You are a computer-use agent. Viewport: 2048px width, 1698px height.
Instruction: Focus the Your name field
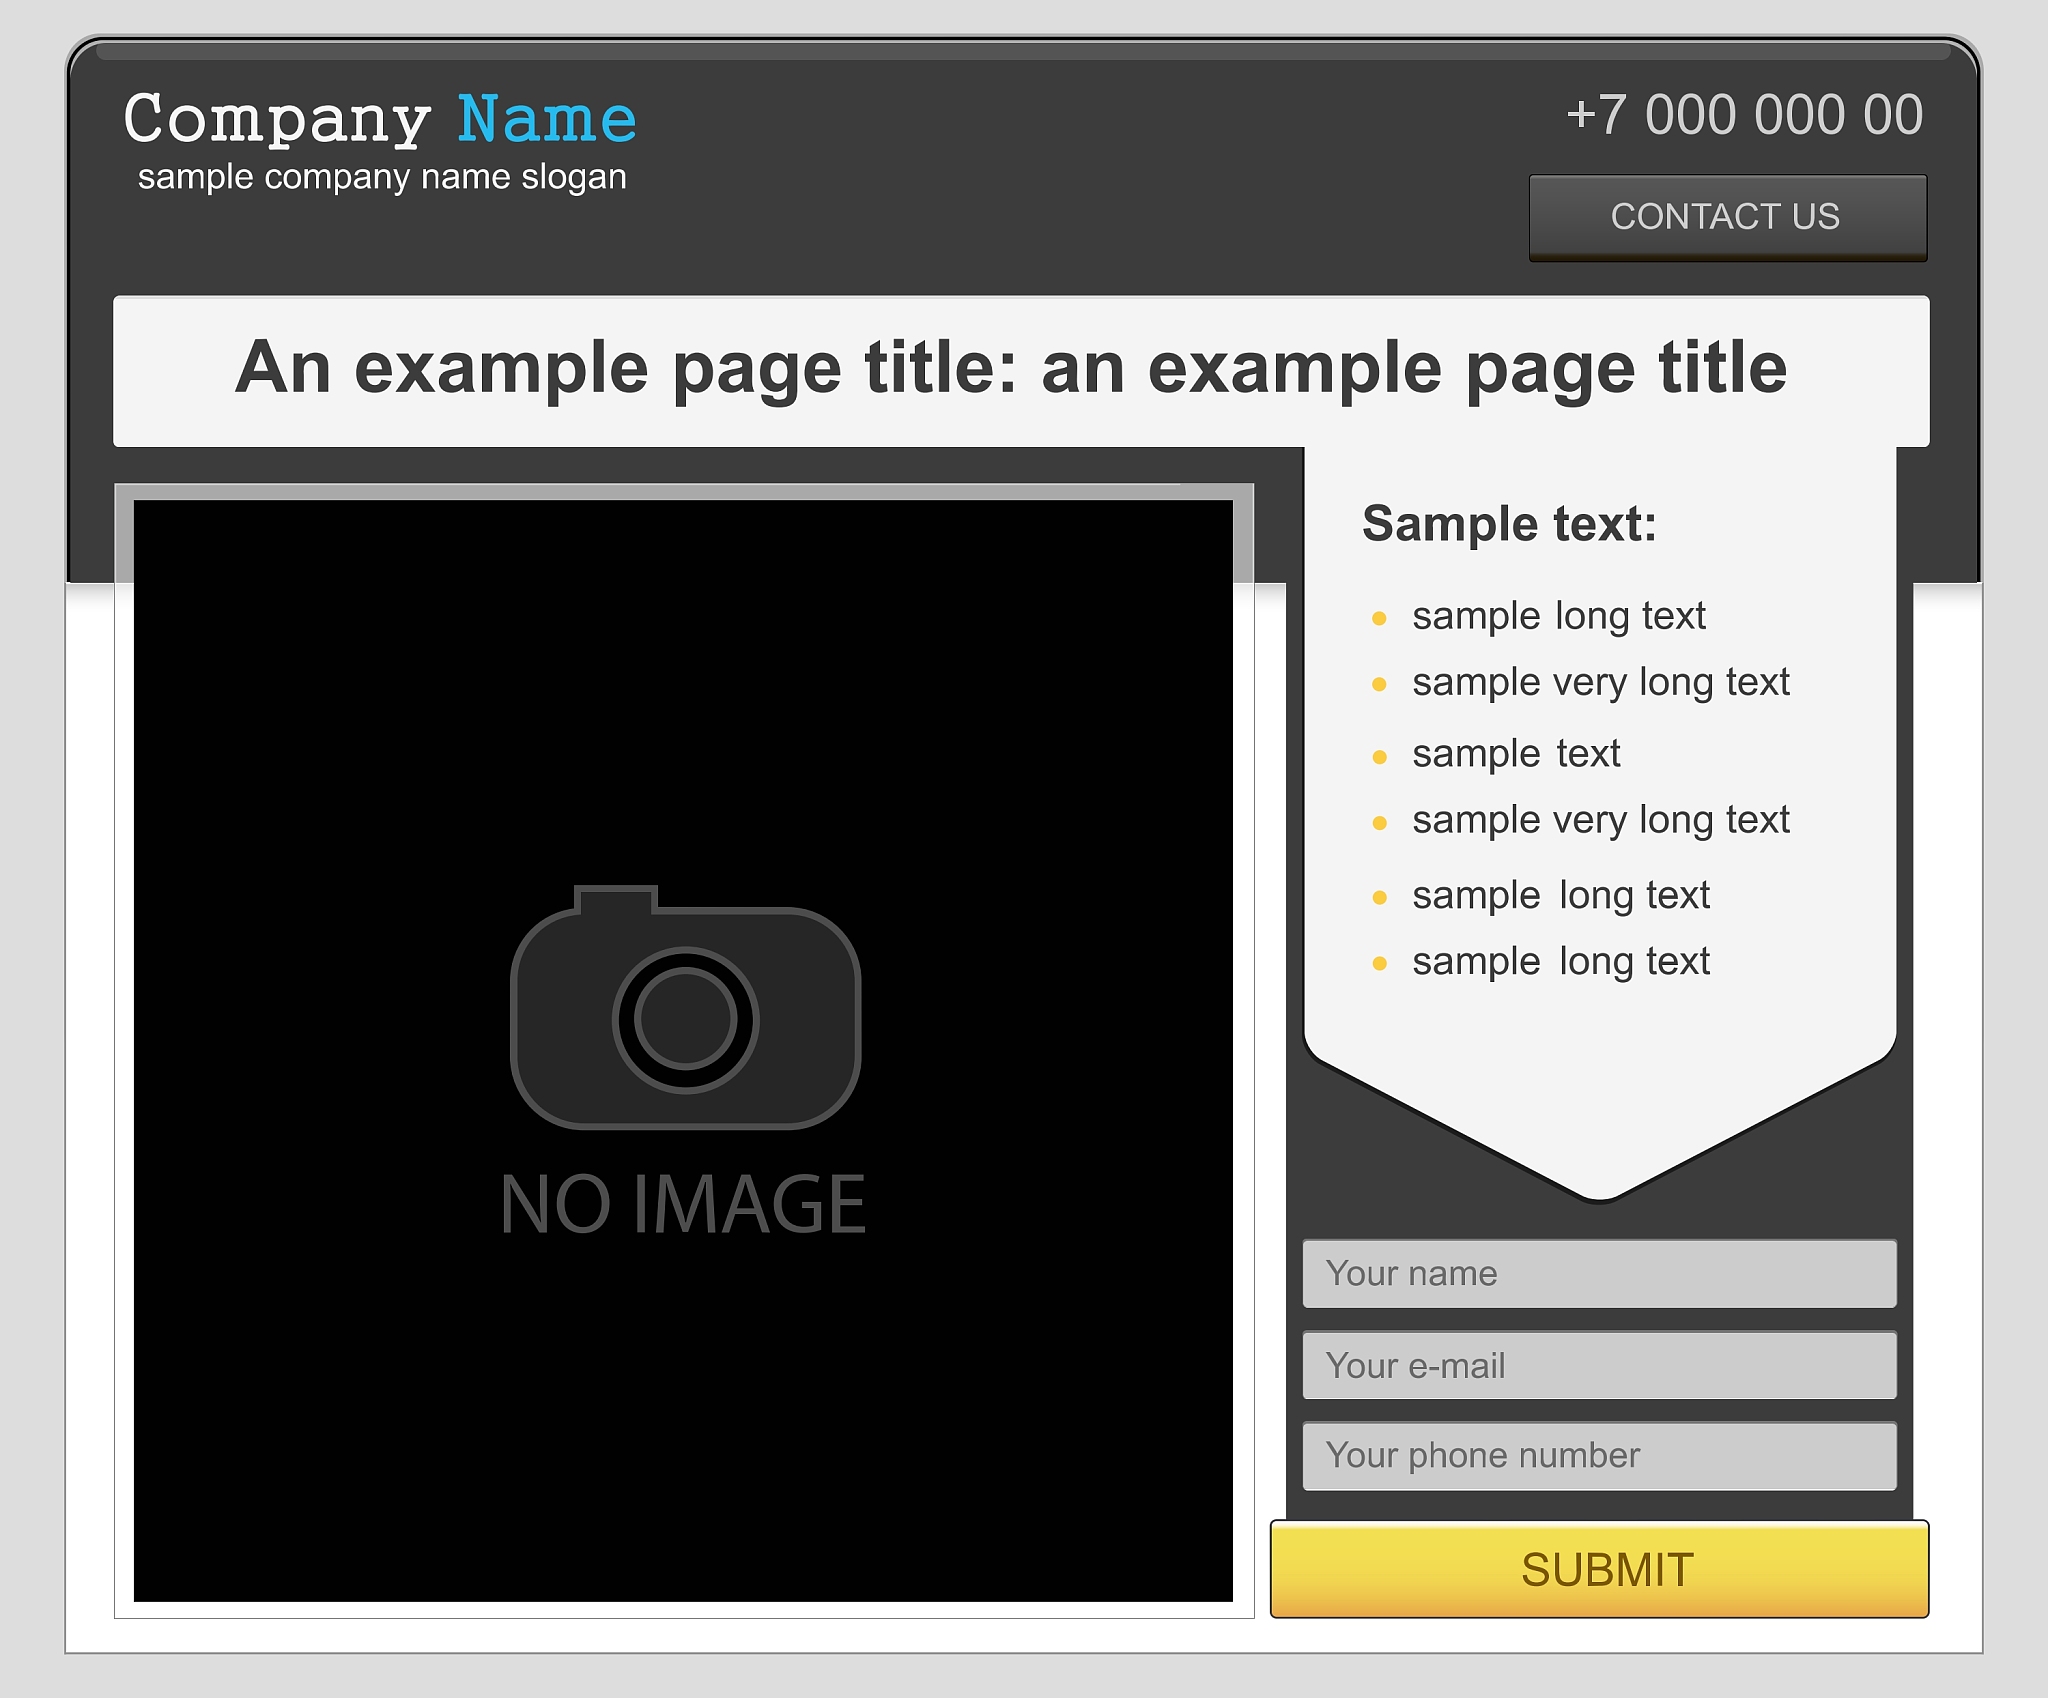point(1598,1274)
